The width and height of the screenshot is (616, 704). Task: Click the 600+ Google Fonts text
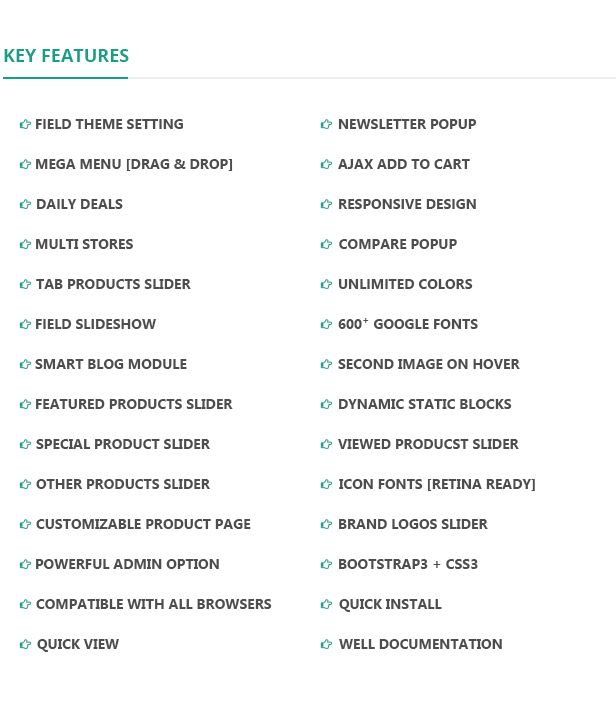(408, 324)
